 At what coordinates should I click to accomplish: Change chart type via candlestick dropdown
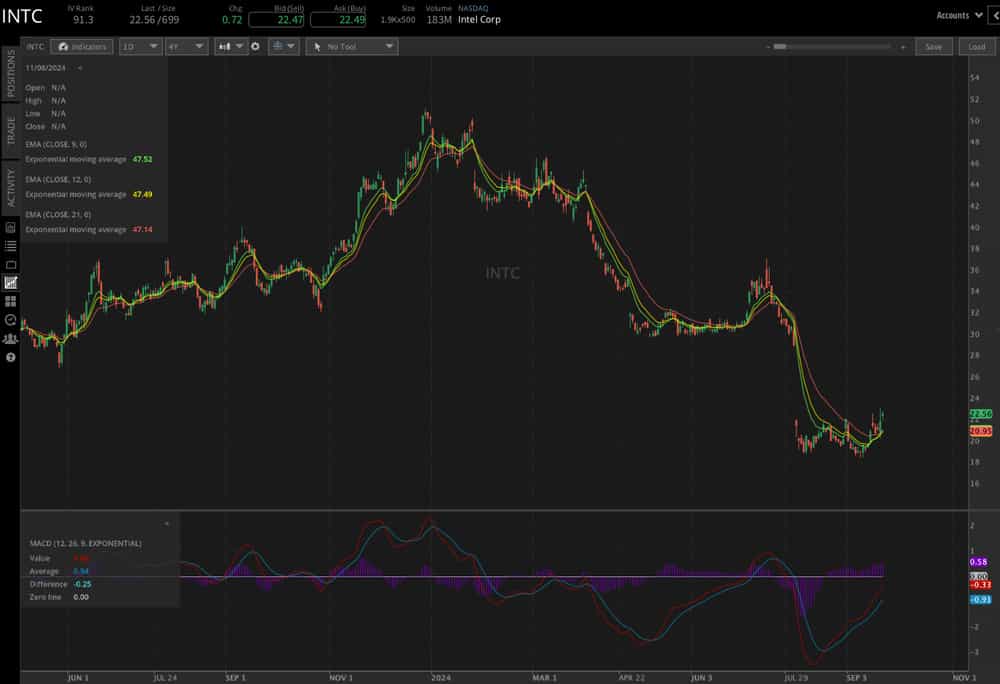230,47
